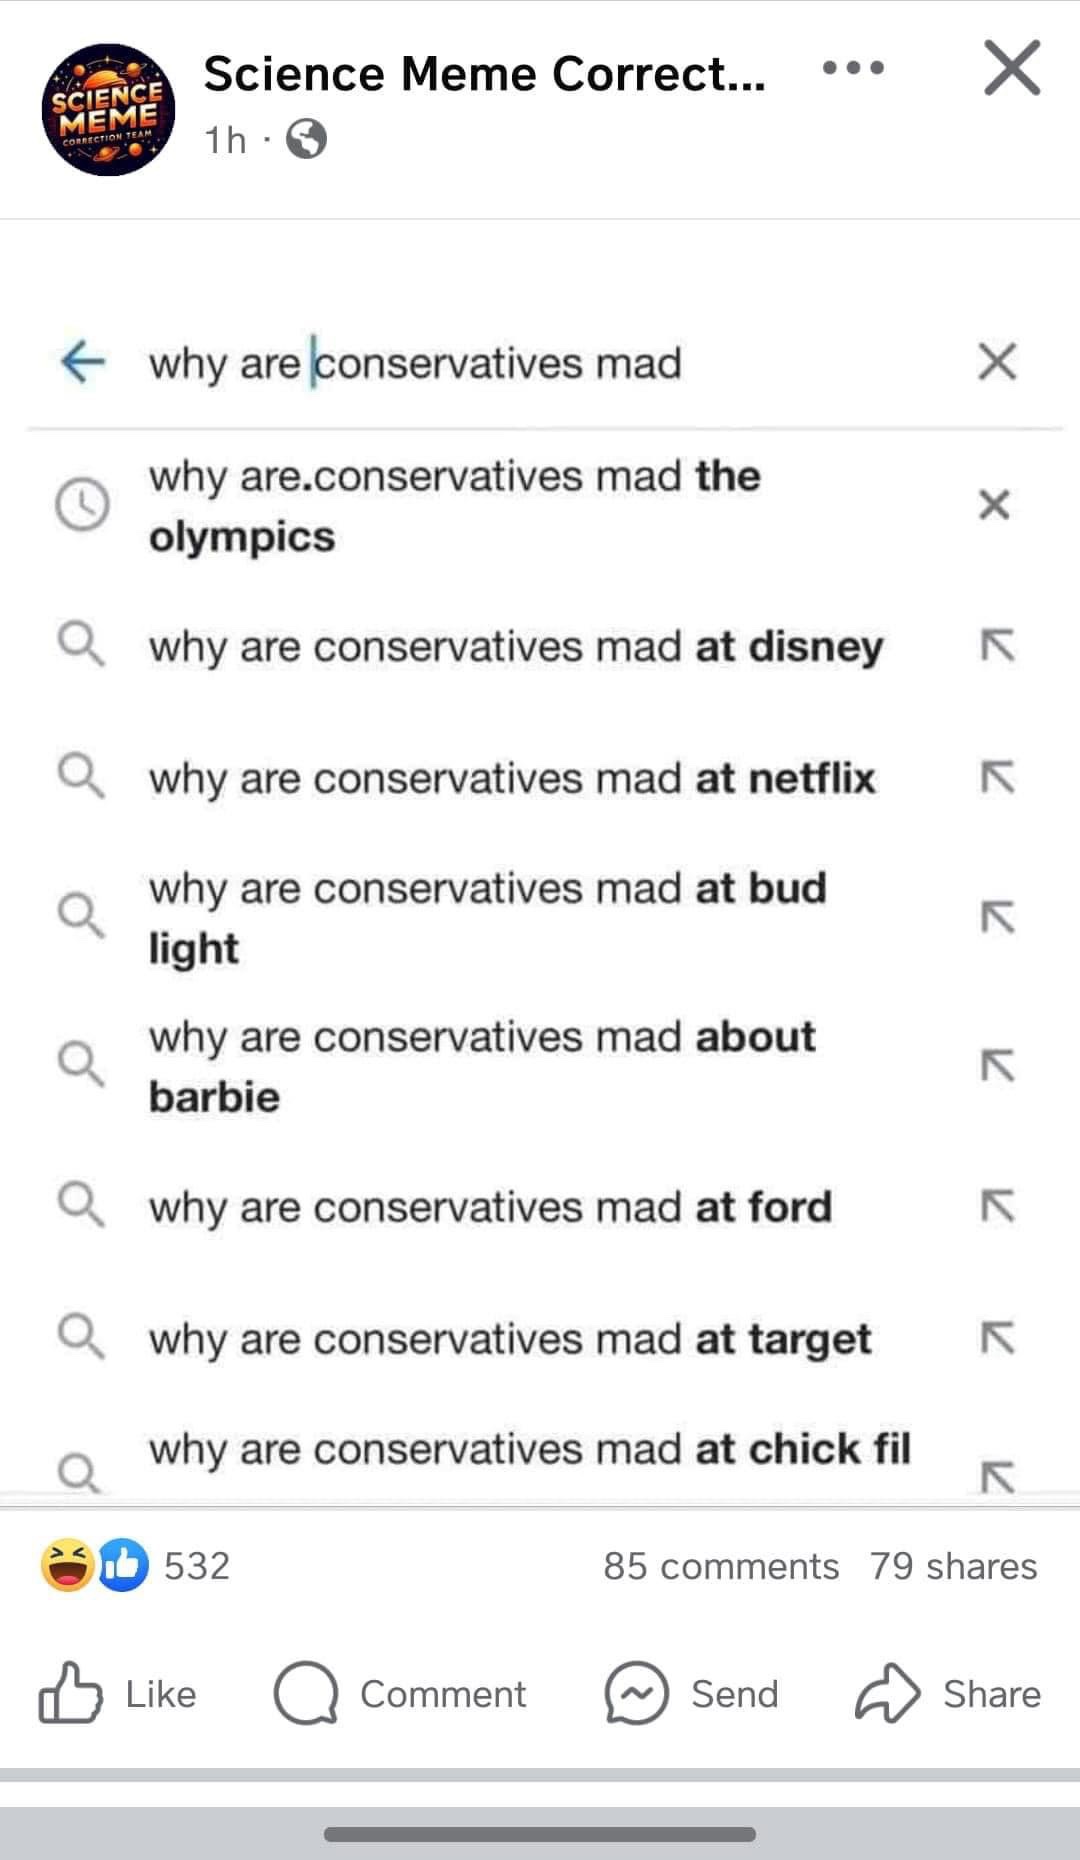Open the post's three-dot options menu

[x=853, y=68]
